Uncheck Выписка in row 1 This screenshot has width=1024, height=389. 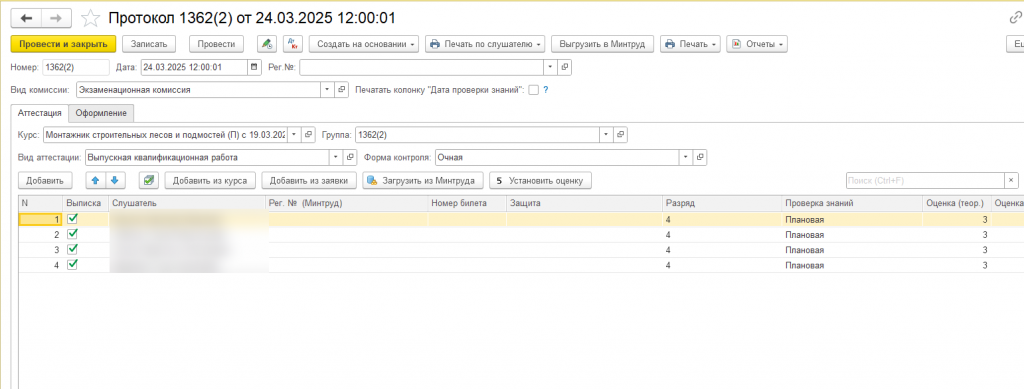72,219
